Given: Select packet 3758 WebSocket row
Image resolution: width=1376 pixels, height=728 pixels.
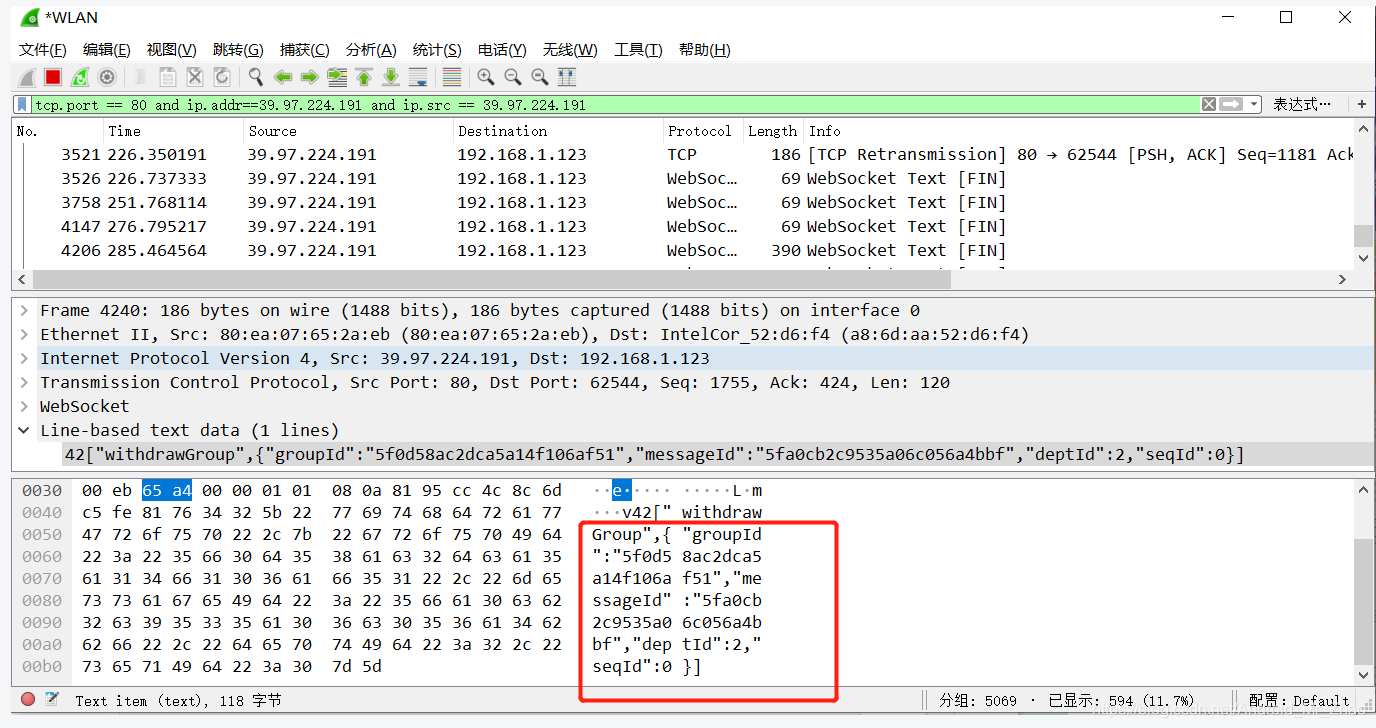Looking at the screenshot, I should point(683,203).
